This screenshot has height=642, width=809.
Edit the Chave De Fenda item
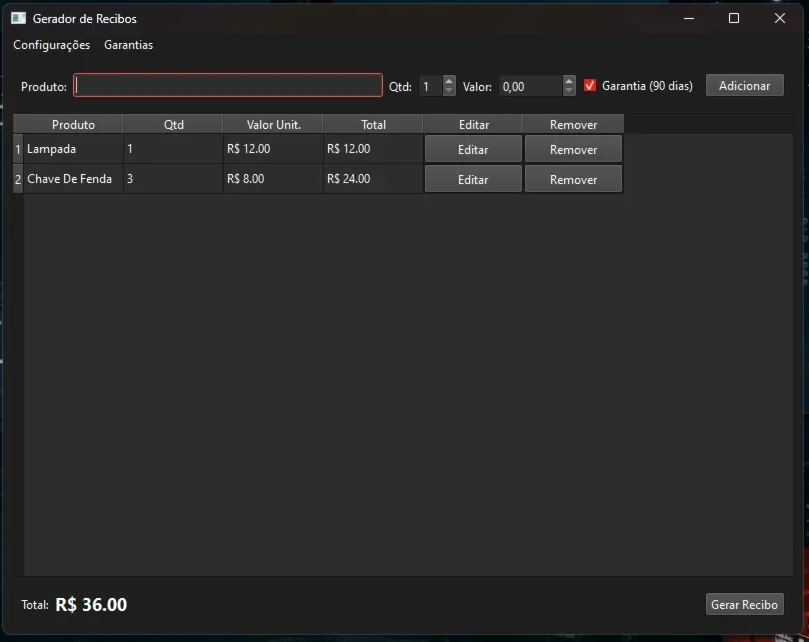click(x=473, y=179)
